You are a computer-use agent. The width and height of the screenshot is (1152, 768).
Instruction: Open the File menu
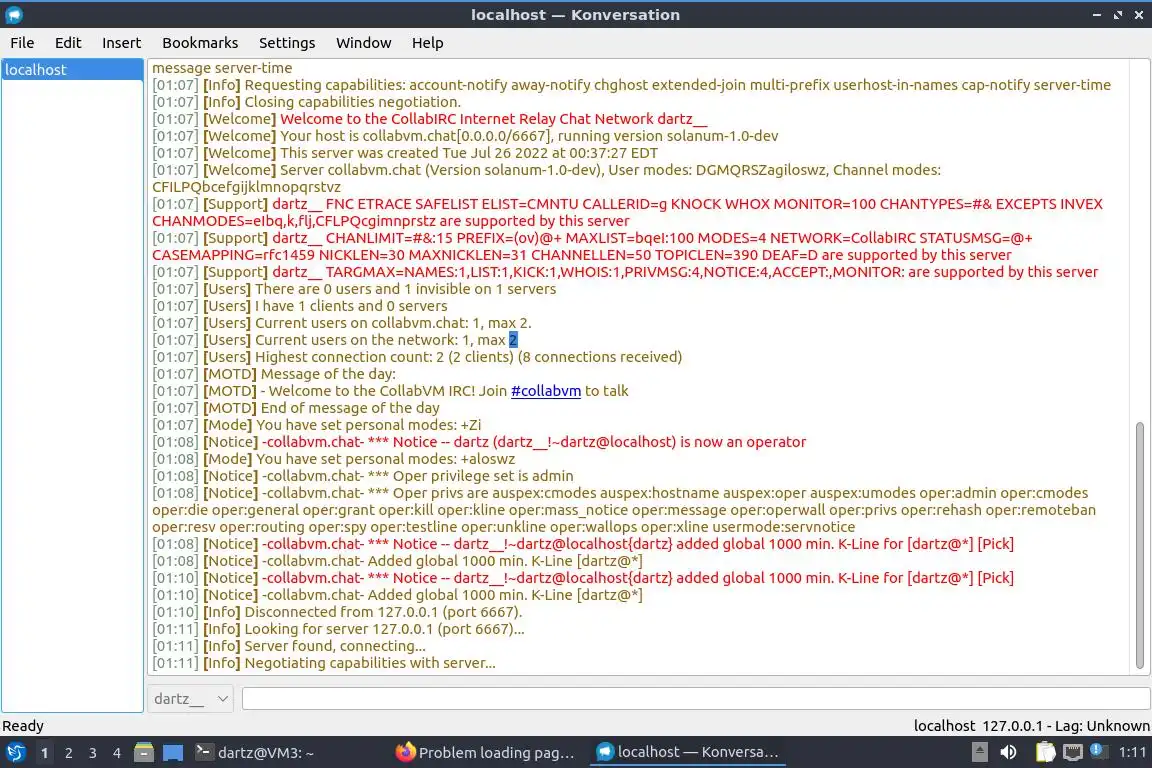22,43
